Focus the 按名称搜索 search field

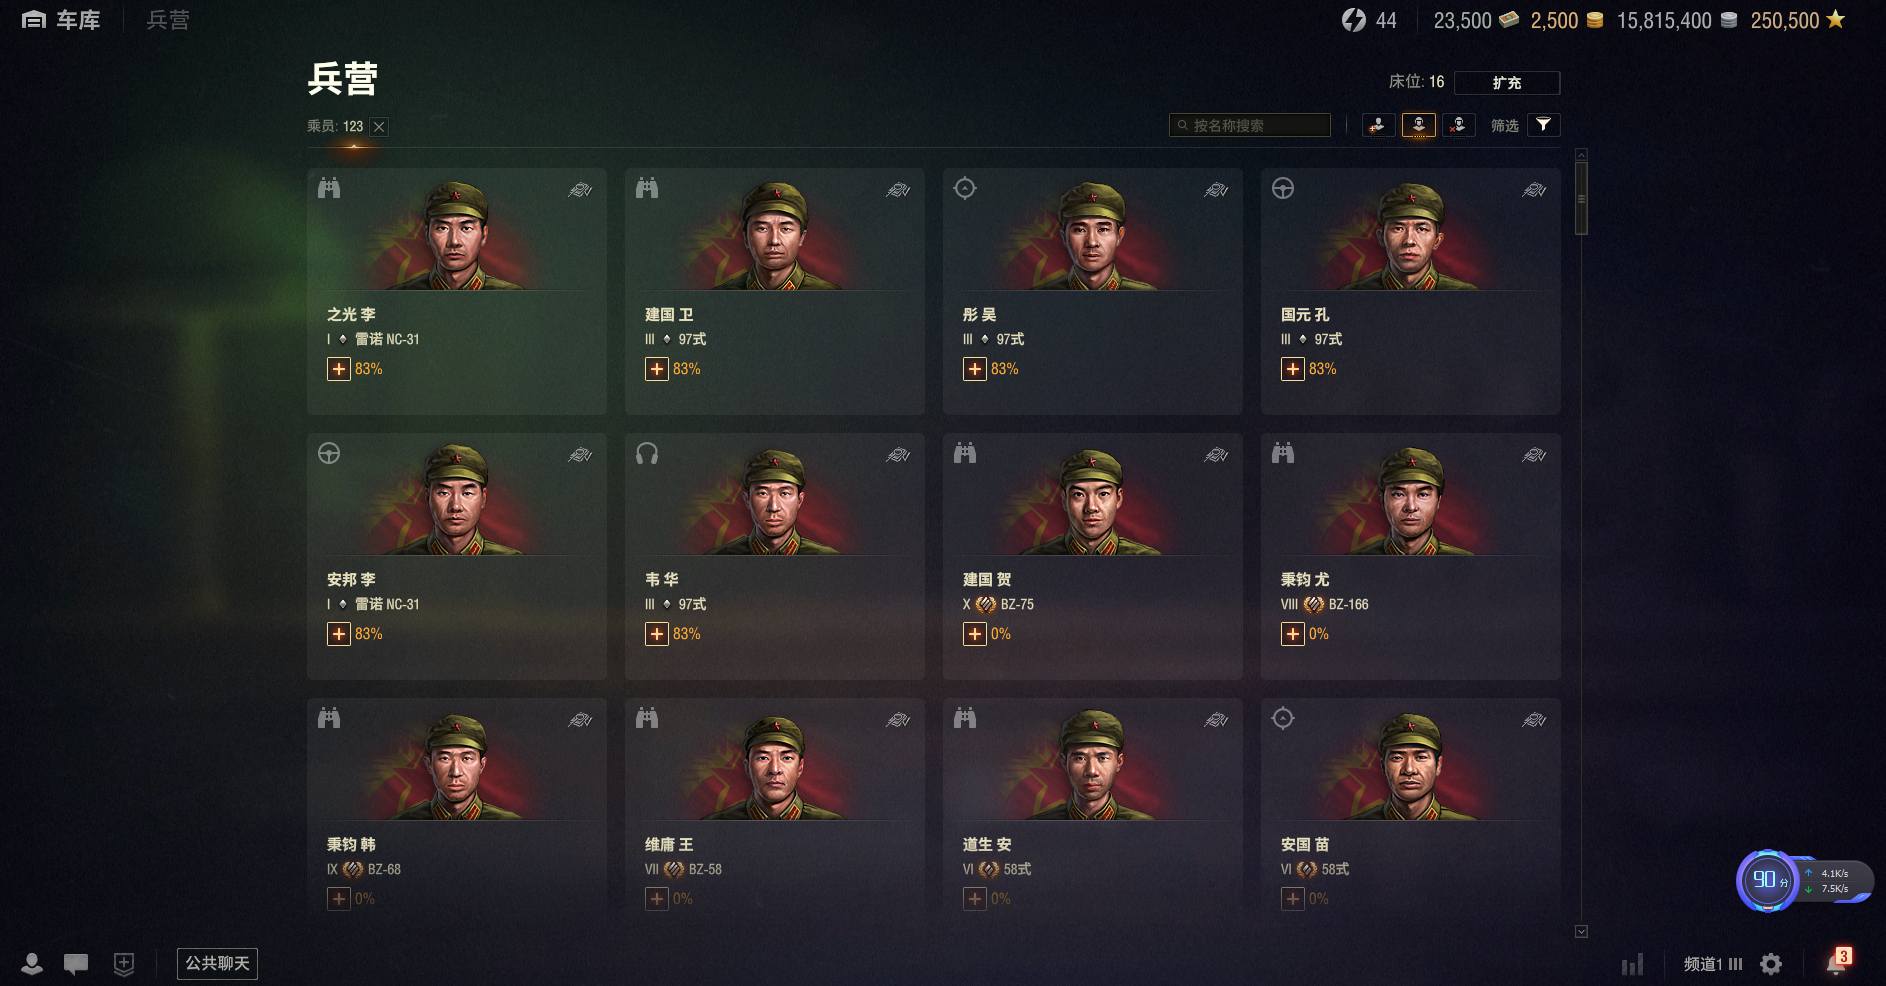(x=1250, y=125)
